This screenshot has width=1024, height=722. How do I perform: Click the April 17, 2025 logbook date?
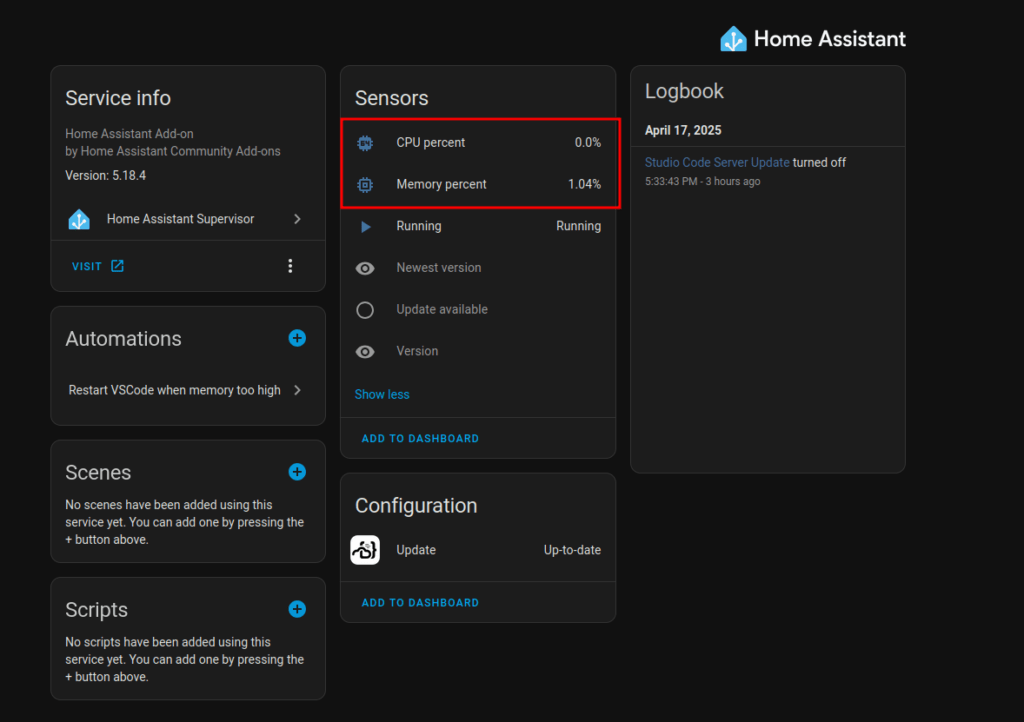click(683, 131)
